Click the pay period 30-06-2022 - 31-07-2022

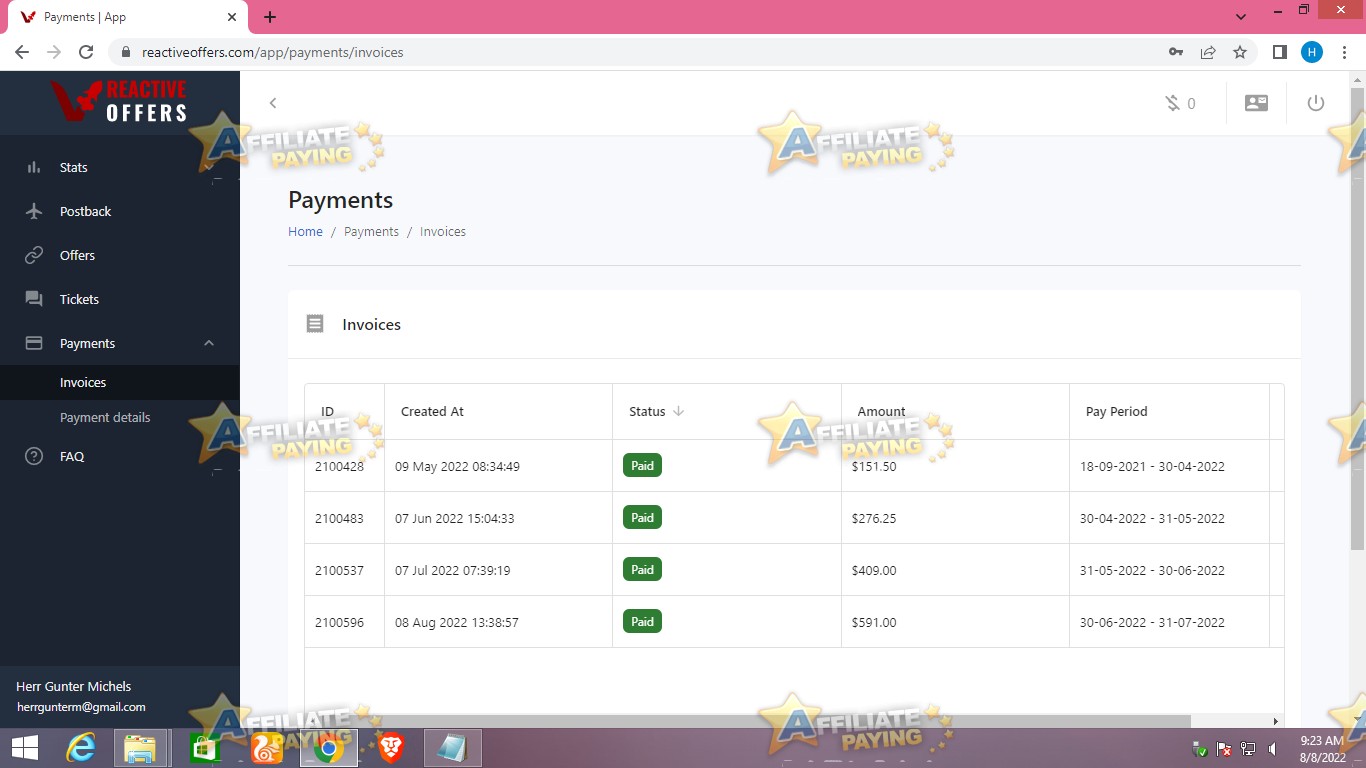1152,622
